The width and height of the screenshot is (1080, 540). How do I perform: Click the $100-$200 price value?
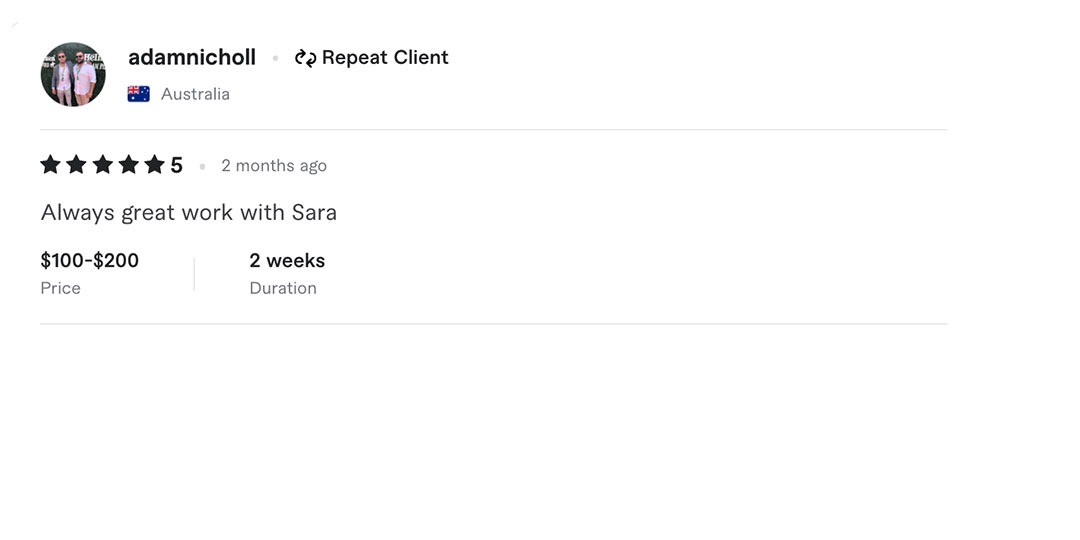(x=90, y=261)
